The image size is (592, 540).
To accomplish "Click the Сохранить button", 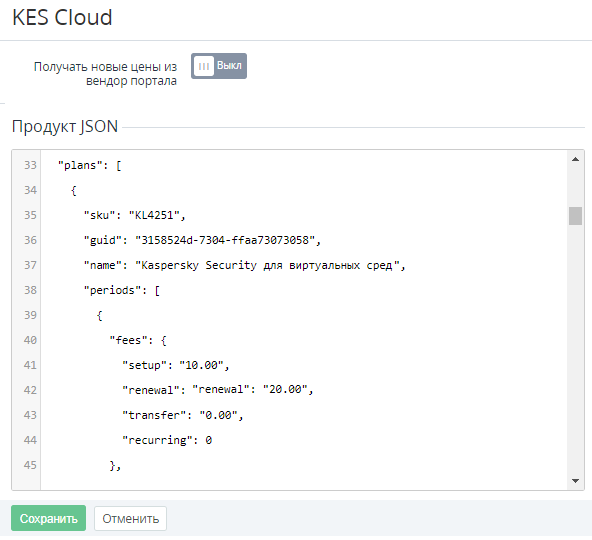I will (48, 518).
